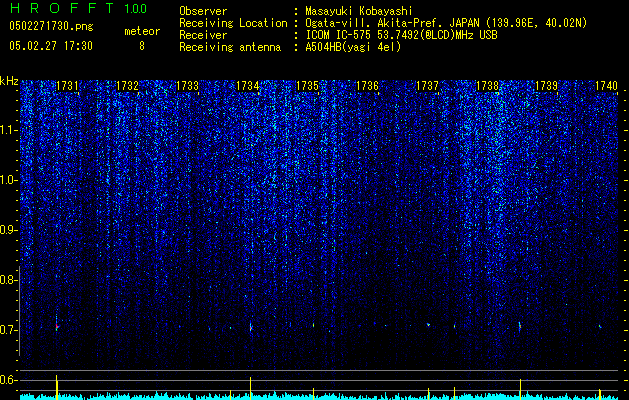Select the file name 0502271730.png
The height and width of the screenshot is (400, 629).
(x=51, y=26)
